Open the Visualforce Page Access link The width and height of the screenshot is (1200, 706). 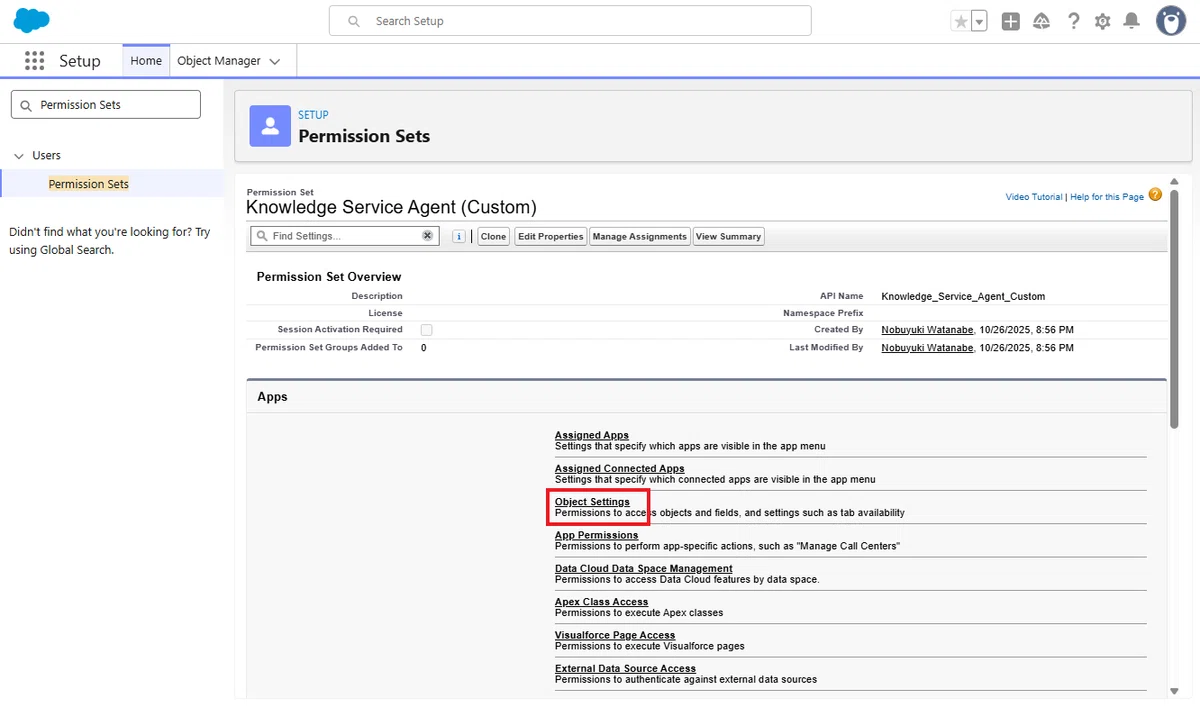[x=615, y=635]
